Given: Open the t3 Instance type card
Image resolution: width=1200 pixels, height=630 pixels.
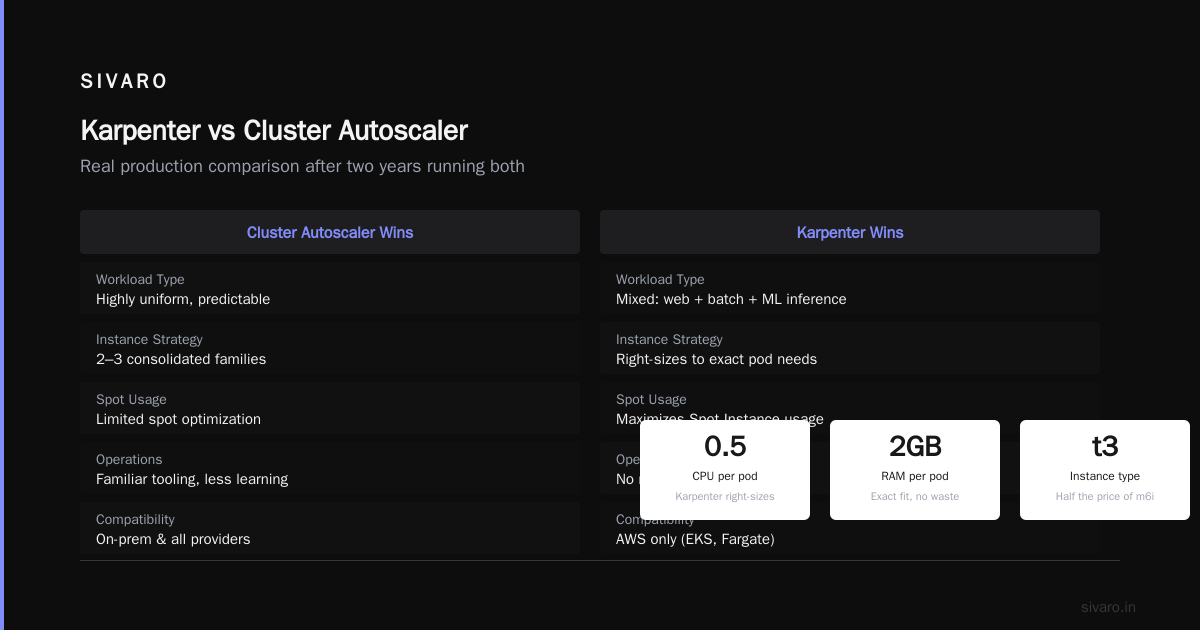Looking at the screenshot, I should point(1105,470).
